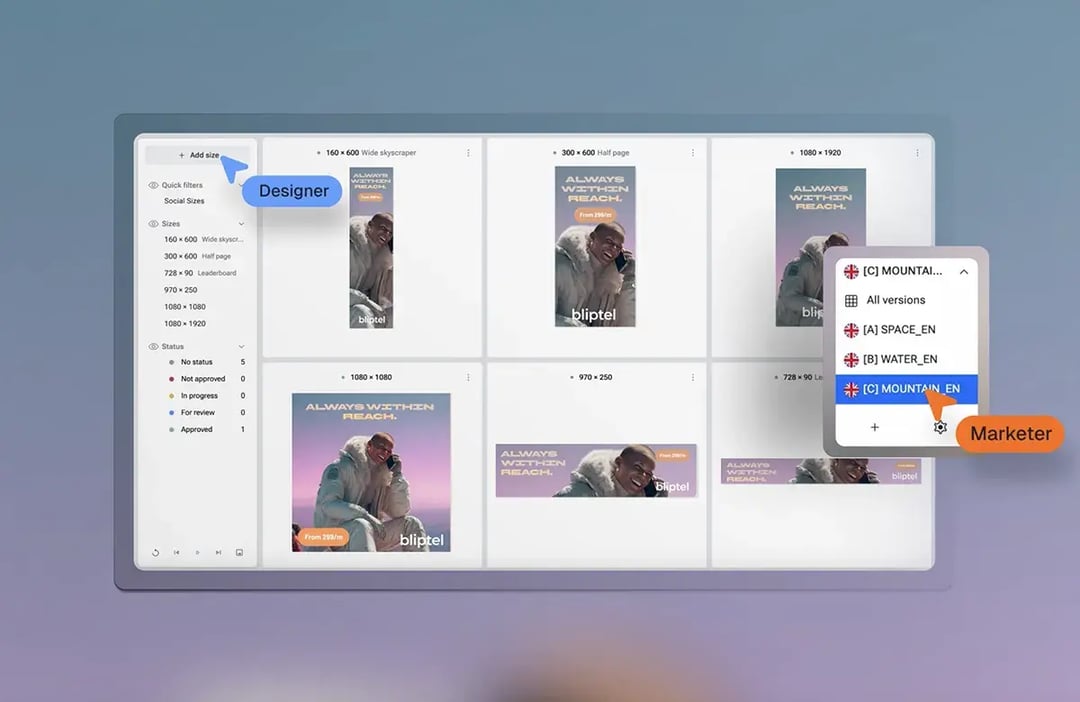Open the preview image icon at bottom left

pyautogui.click(x=239, y=552)
